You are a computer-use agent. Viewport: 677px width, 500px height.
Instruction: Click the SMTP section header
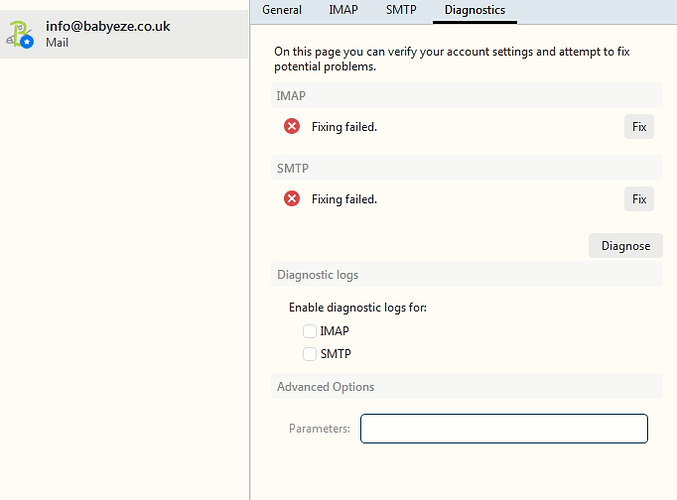tap(292, 168)
